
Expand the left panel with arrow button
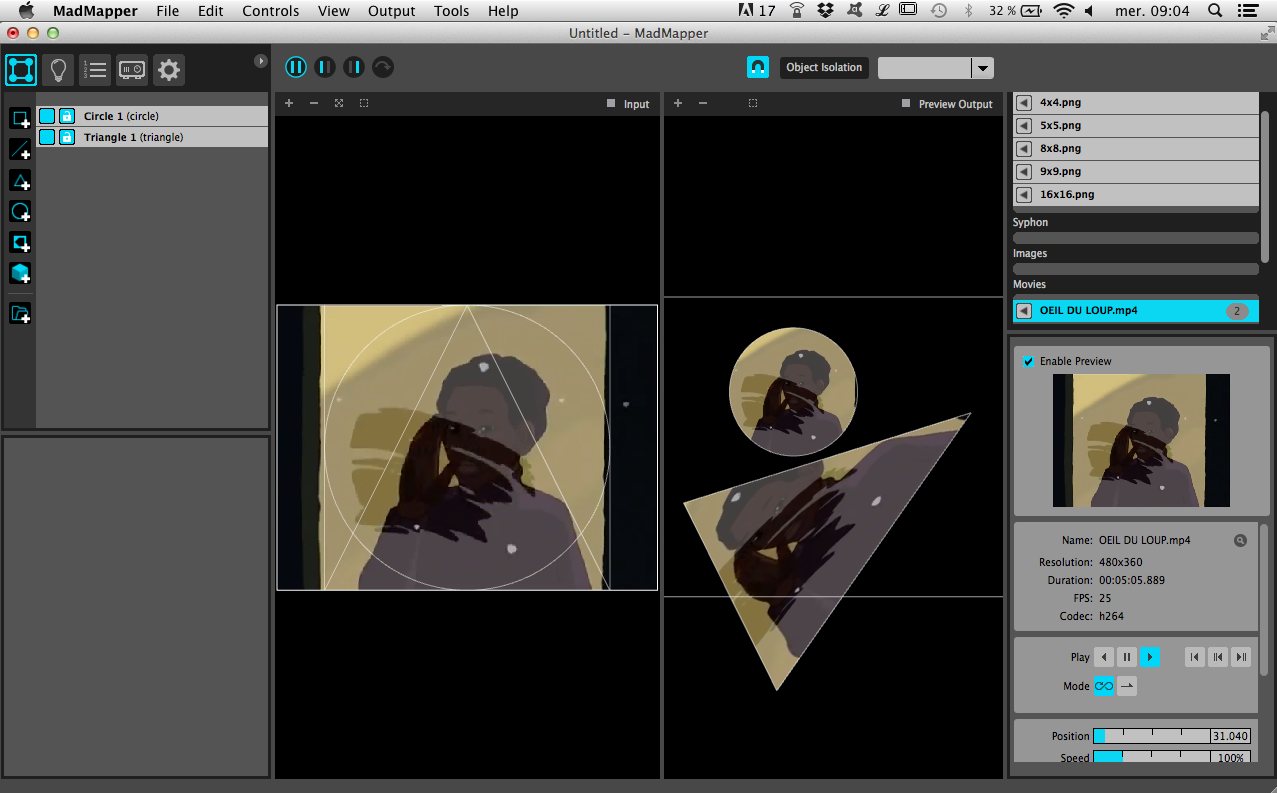click(261, 61)
